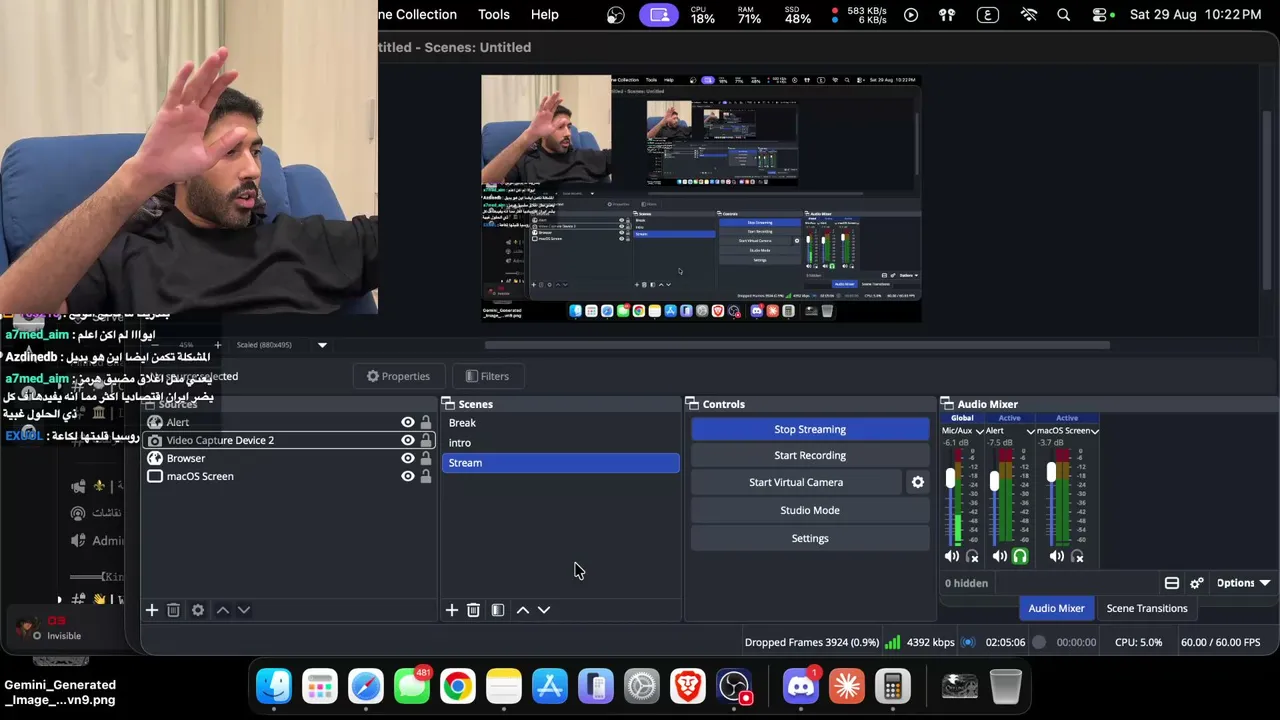The height and width of the screenshot is (720, 1280).
Task: Lock the Alert source
Action: click(426, 423)
